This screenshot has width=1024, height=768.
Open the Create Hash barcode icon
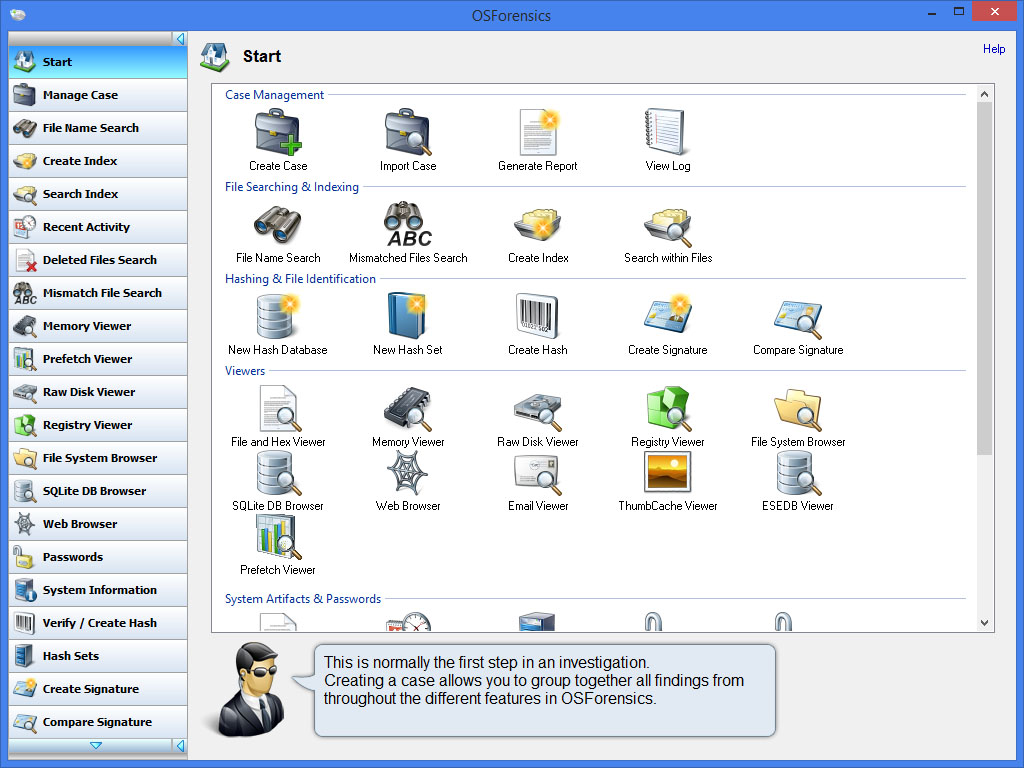[537, 316]
